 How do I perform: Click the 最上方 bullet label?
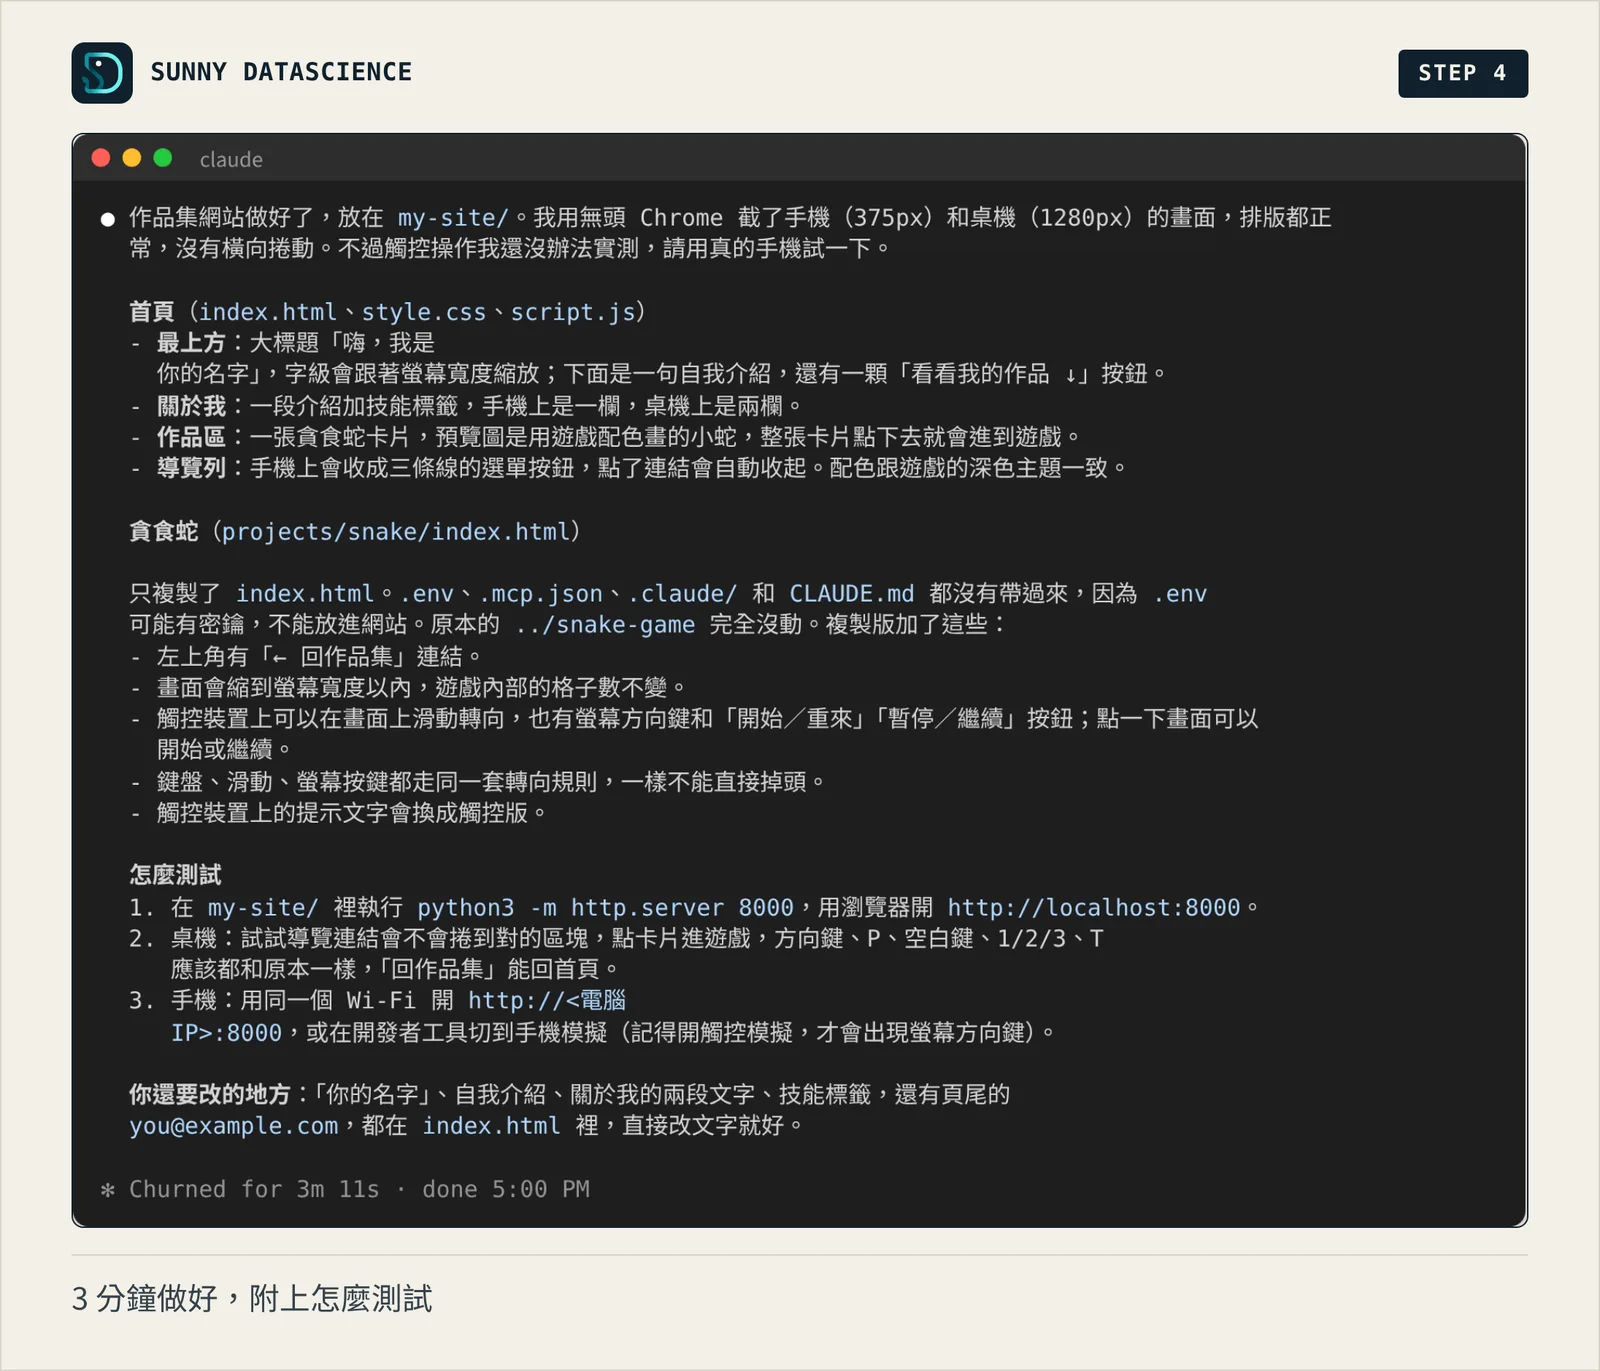coord(191,343)
